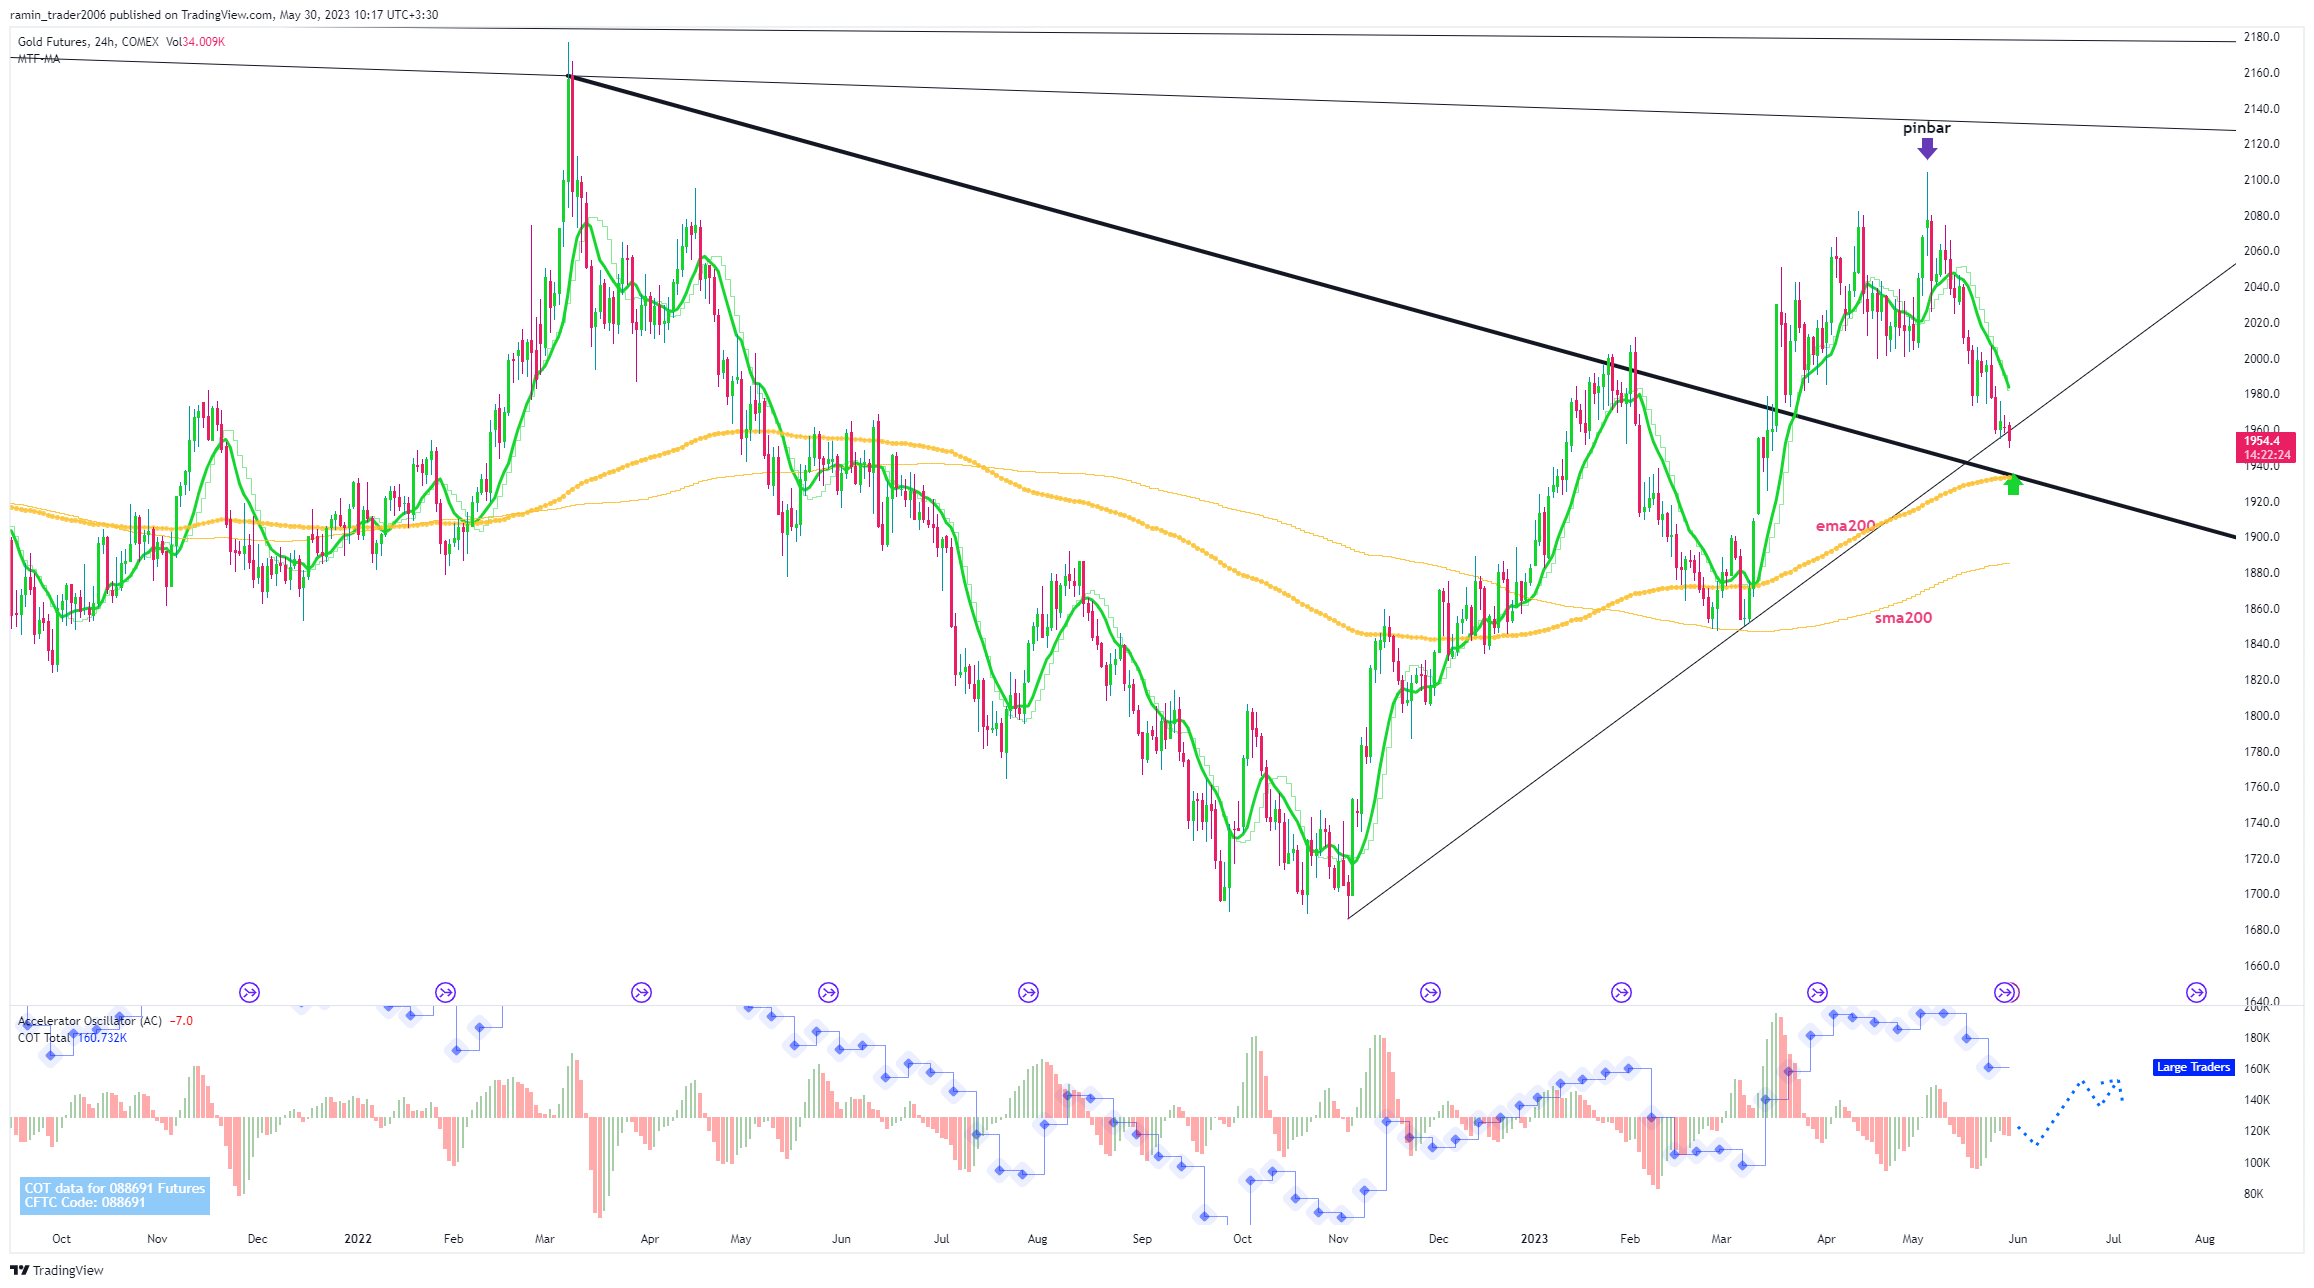Click the 'Large Traders' blue label
The image size is (2314, 1288).
(x=2193, y=1068)
